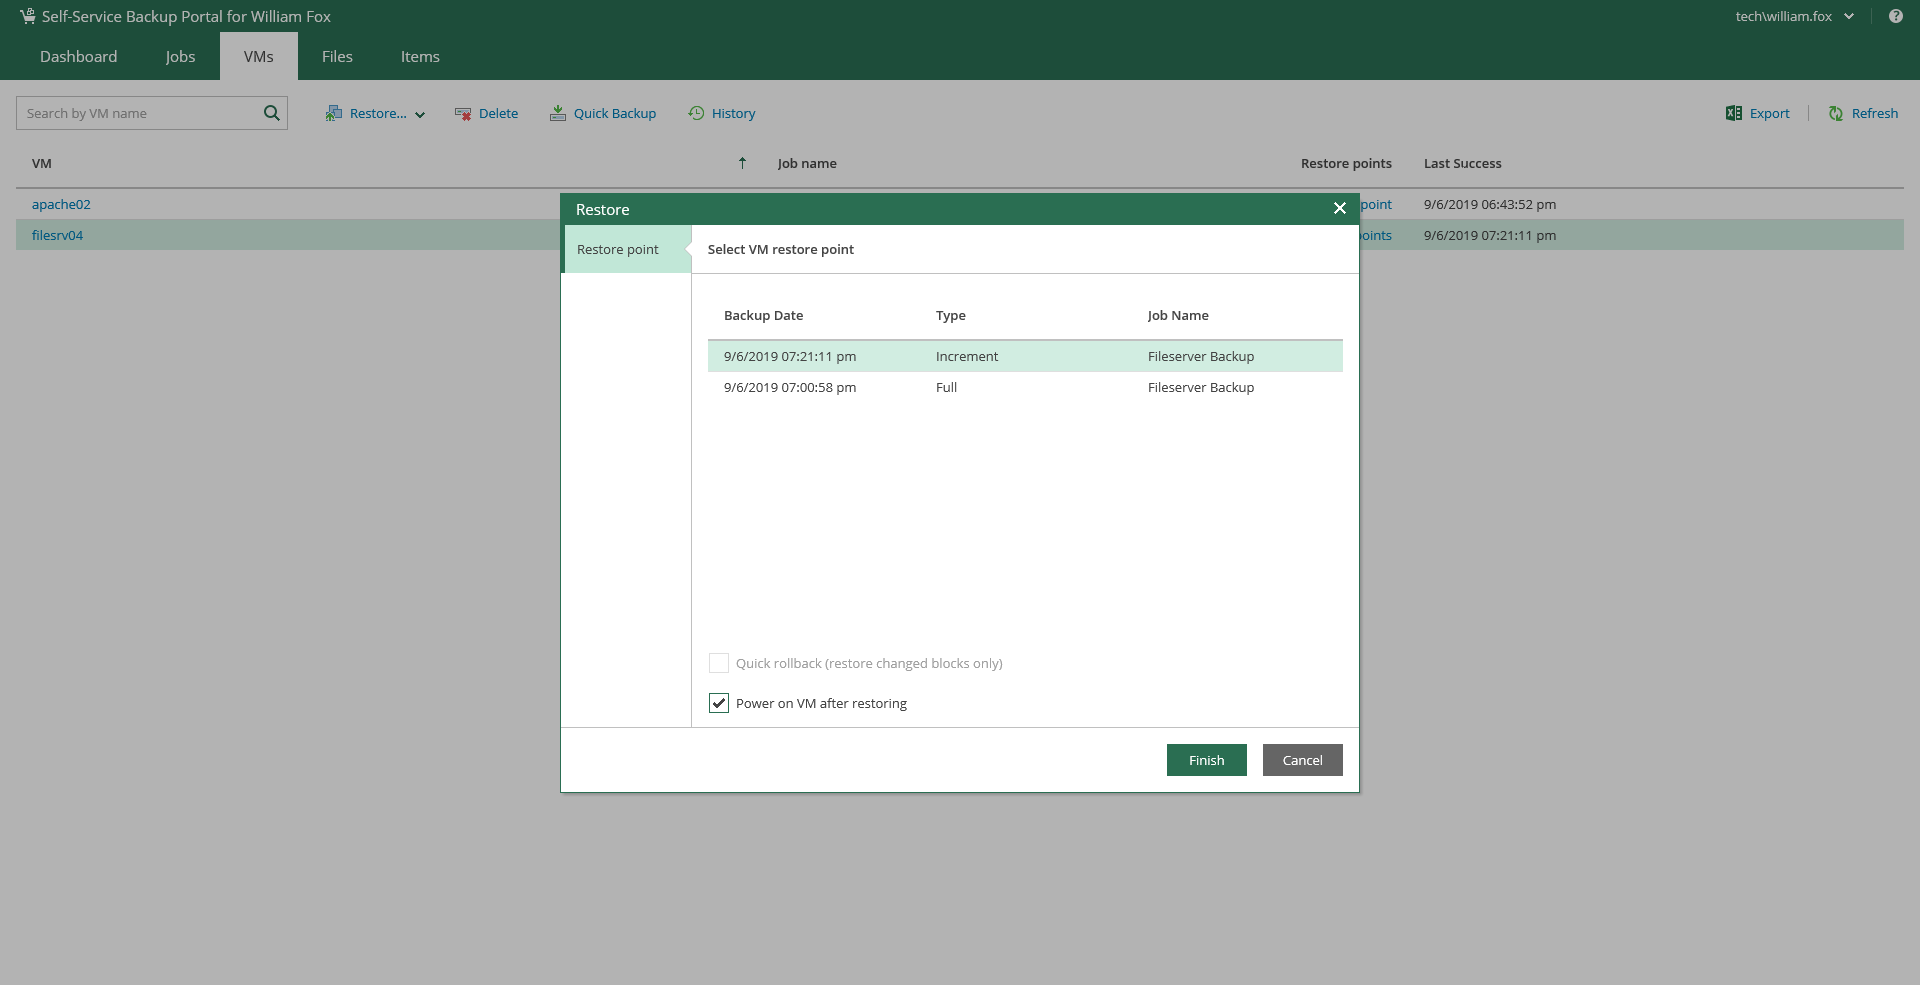Open filesrv04 restore points link
This screenshot has height=985, width=1920.
click(1376, 235)
